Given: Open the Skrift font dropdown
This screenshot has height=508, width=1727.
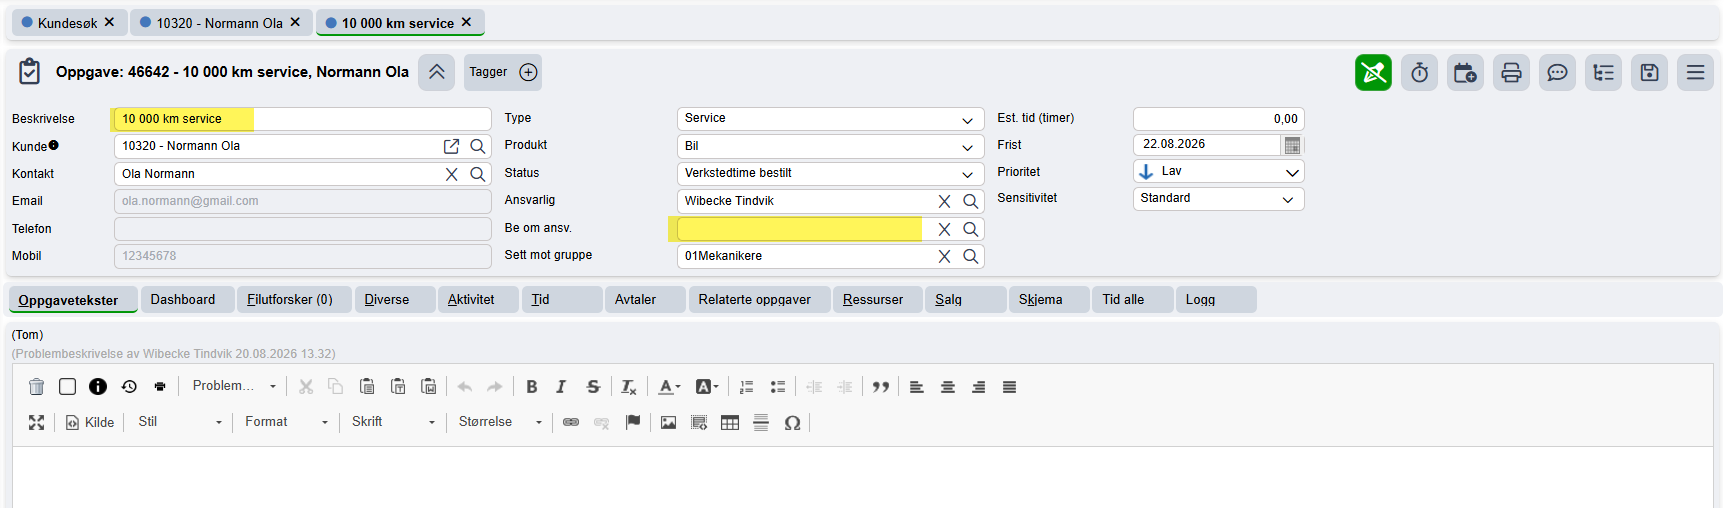Looking at the screenshot, I should click(394, 422).
